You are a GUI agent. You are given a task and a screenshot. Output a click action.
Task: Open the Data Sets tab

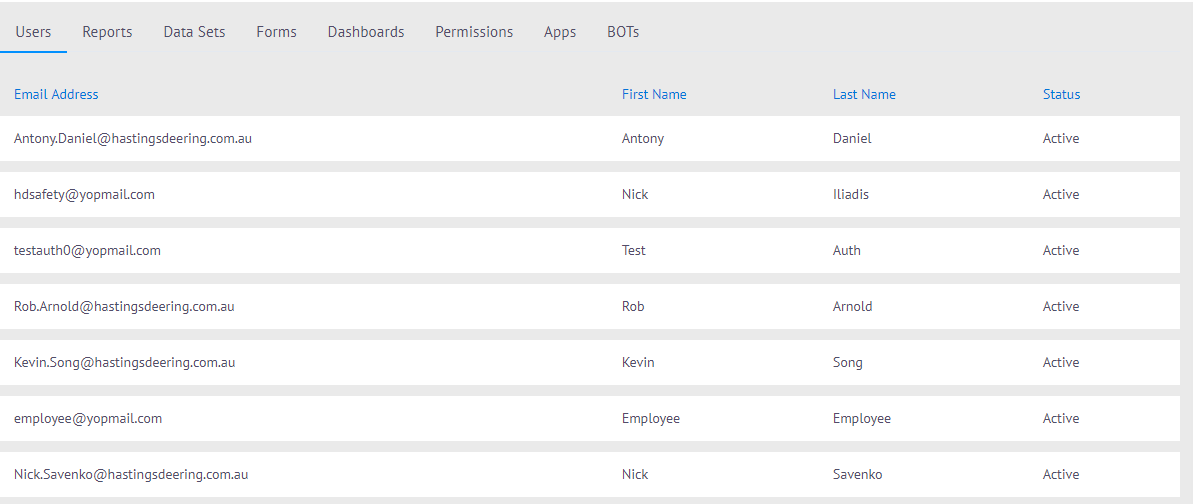click(194, 32)
